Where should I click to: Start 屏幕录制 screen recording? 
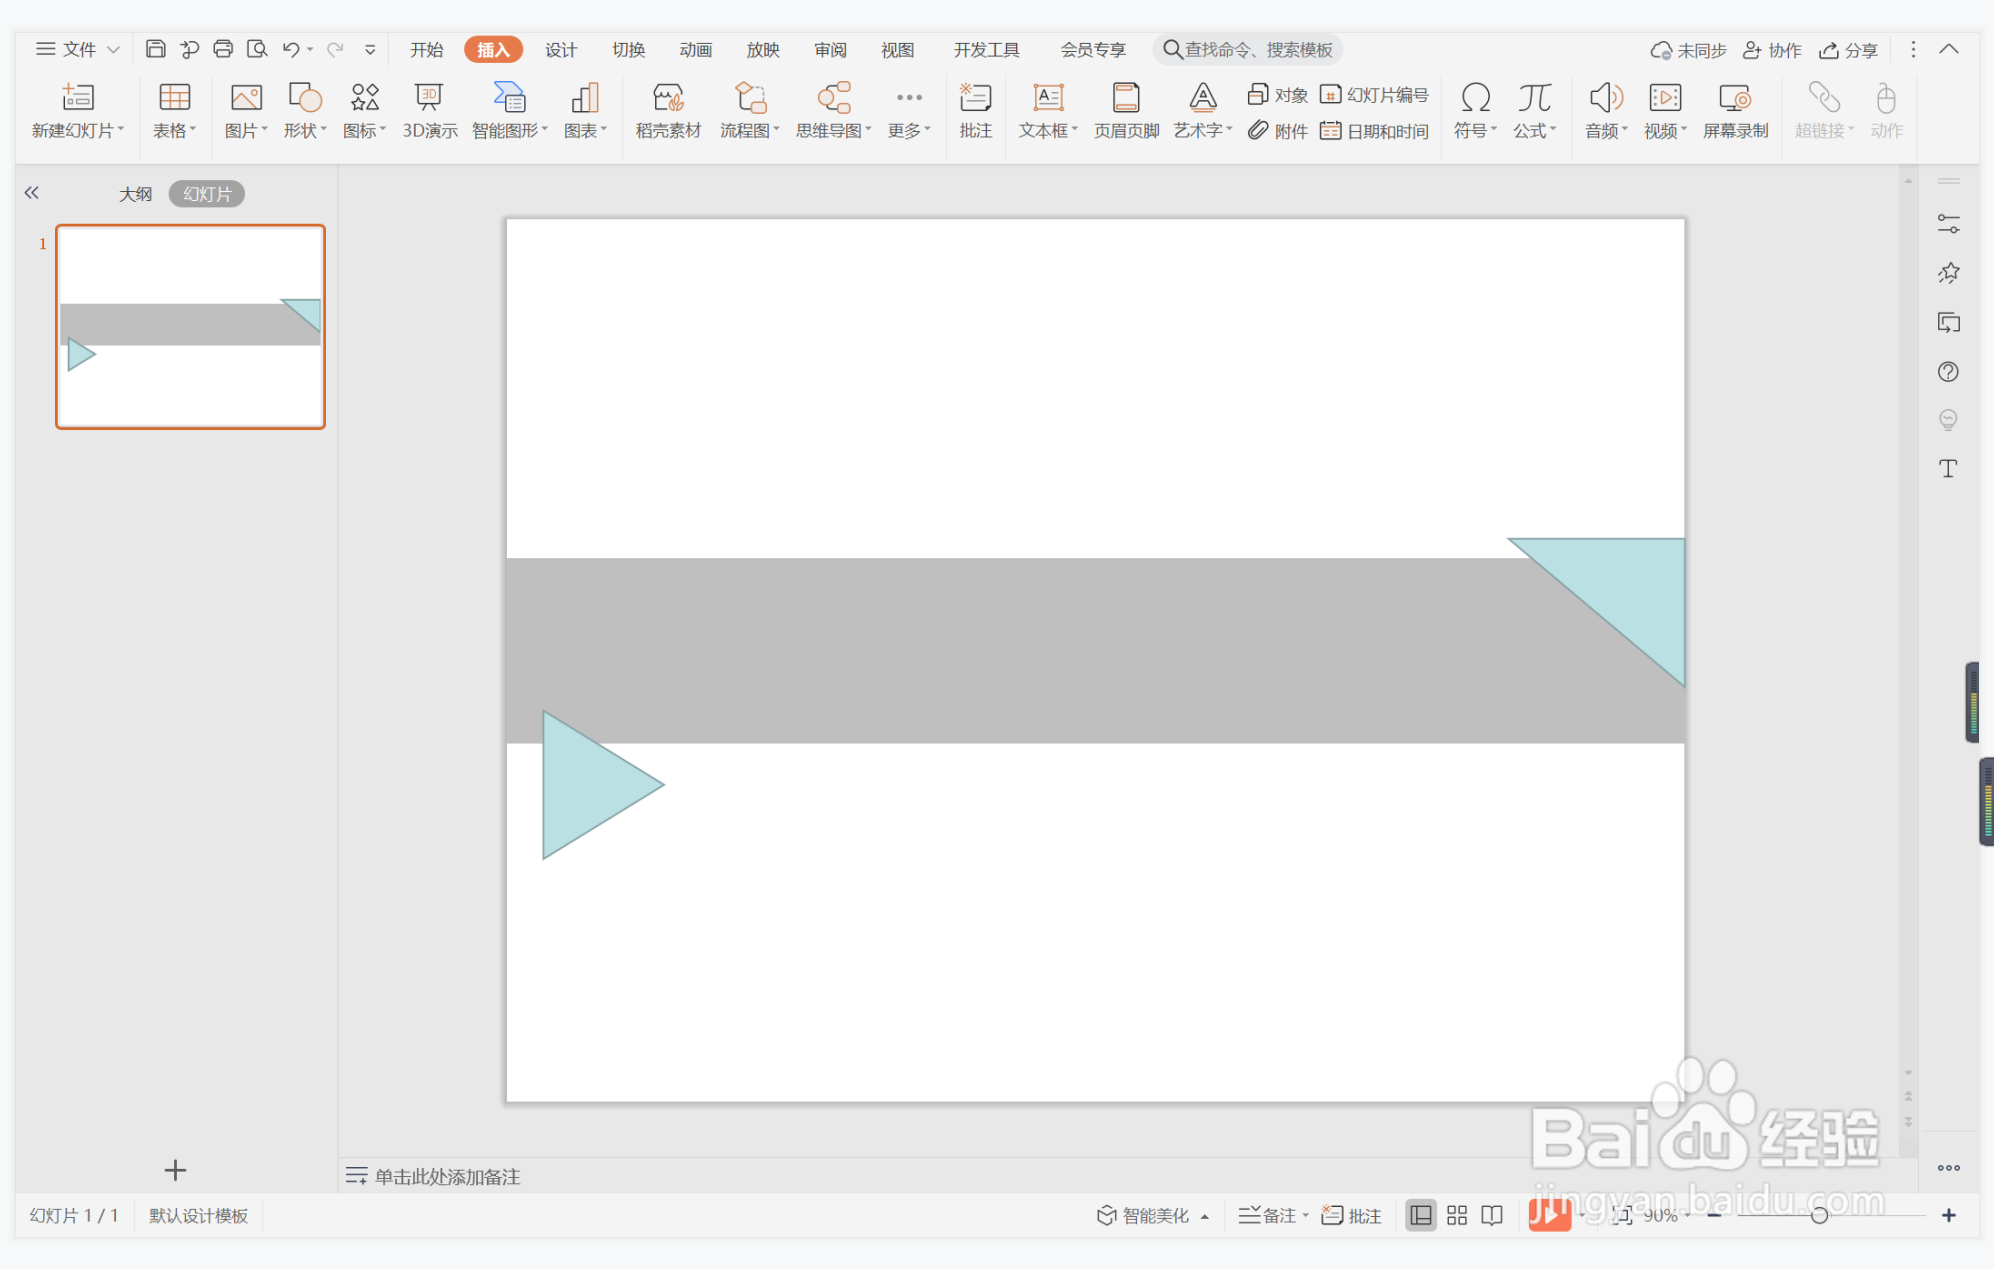(x=1735, y=110)
